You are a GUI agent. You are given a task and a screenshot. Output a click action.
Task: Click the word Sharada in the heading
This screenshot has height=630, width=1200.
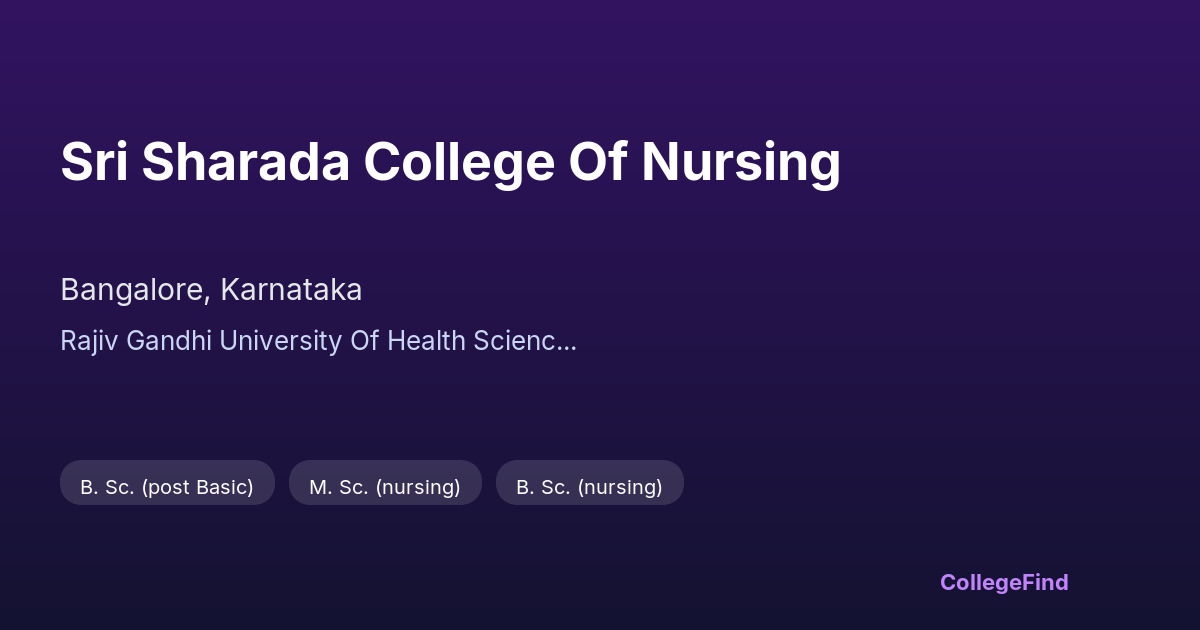pos(245,162)
